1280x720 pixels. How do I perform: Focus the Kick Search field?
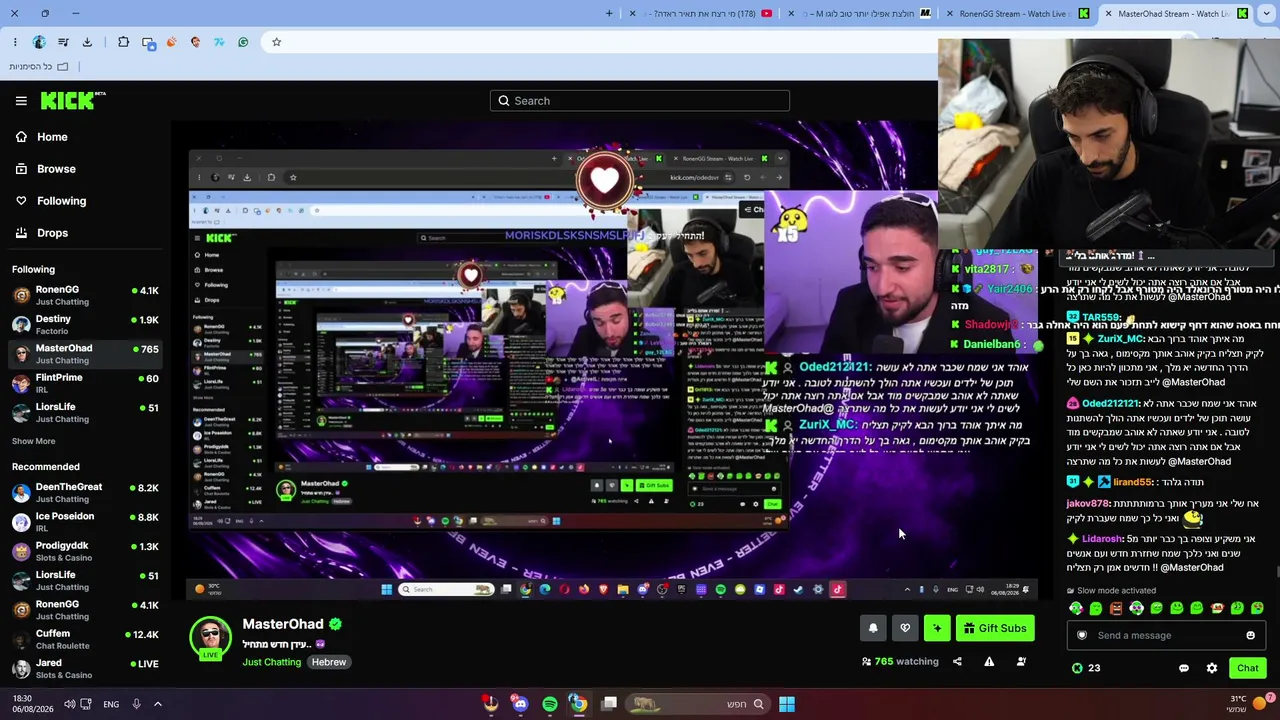tap(640, 101)
